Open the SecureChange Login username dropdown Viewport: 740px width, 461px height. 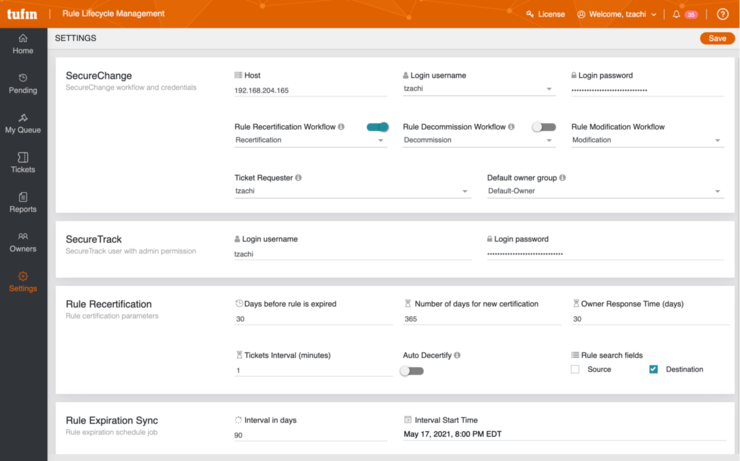click(479, 89)
